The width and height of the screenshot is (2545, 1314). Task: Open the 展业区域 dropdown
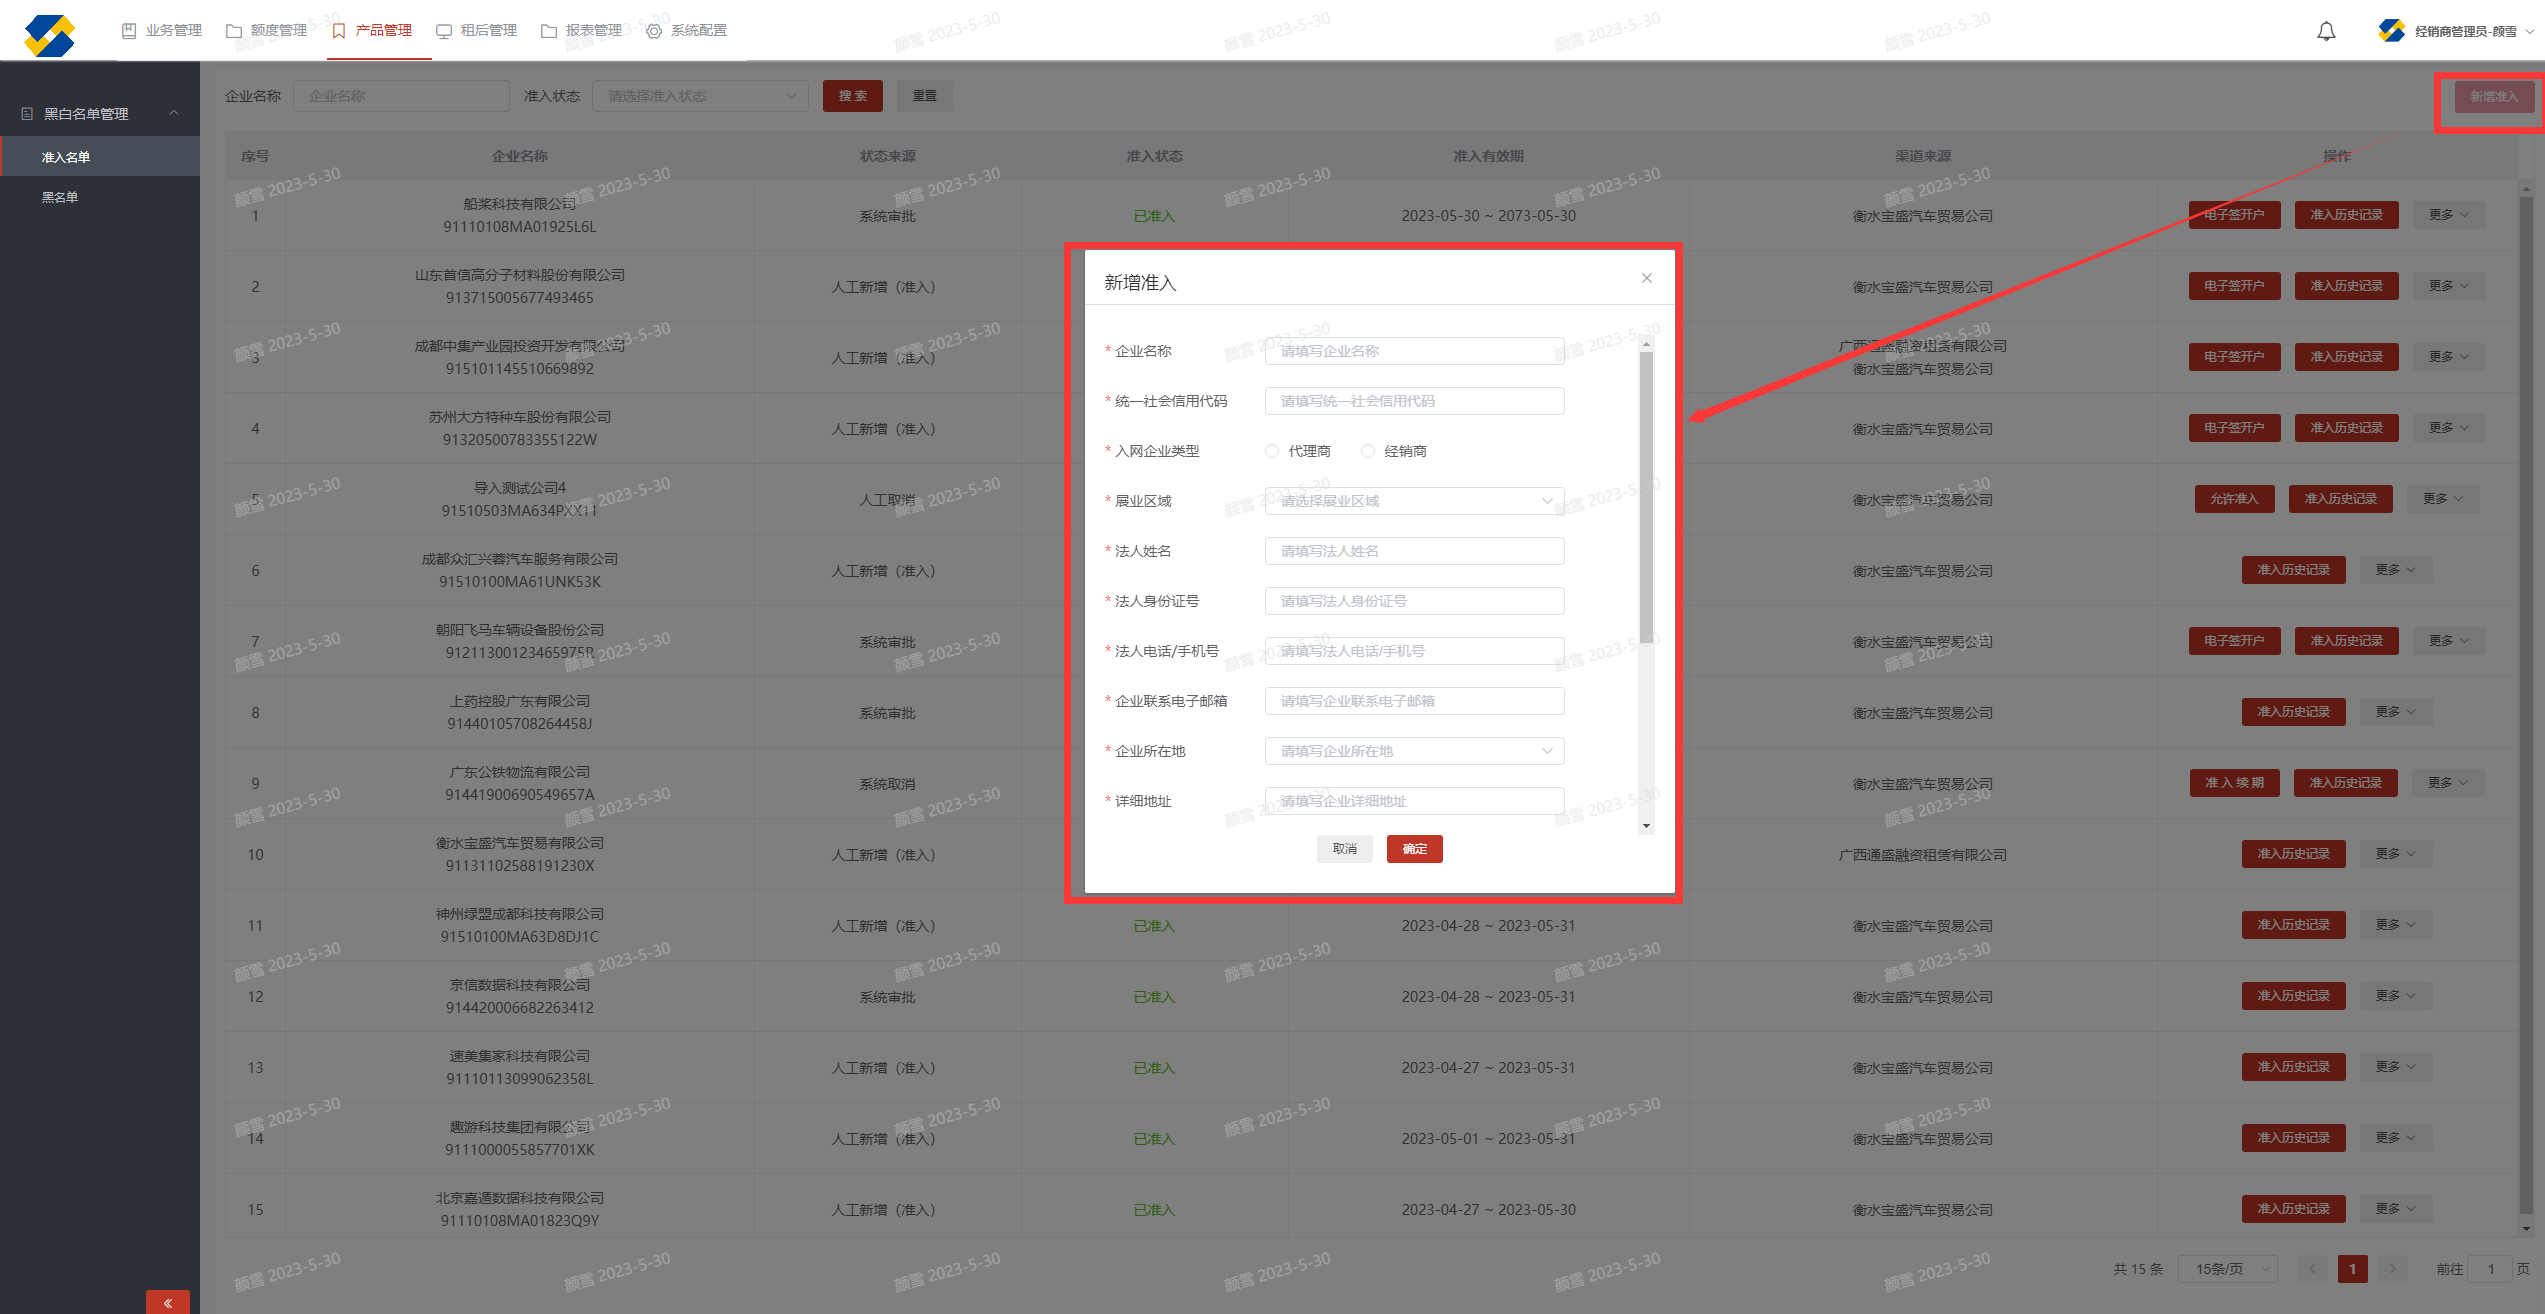(x=1414, y=501)
